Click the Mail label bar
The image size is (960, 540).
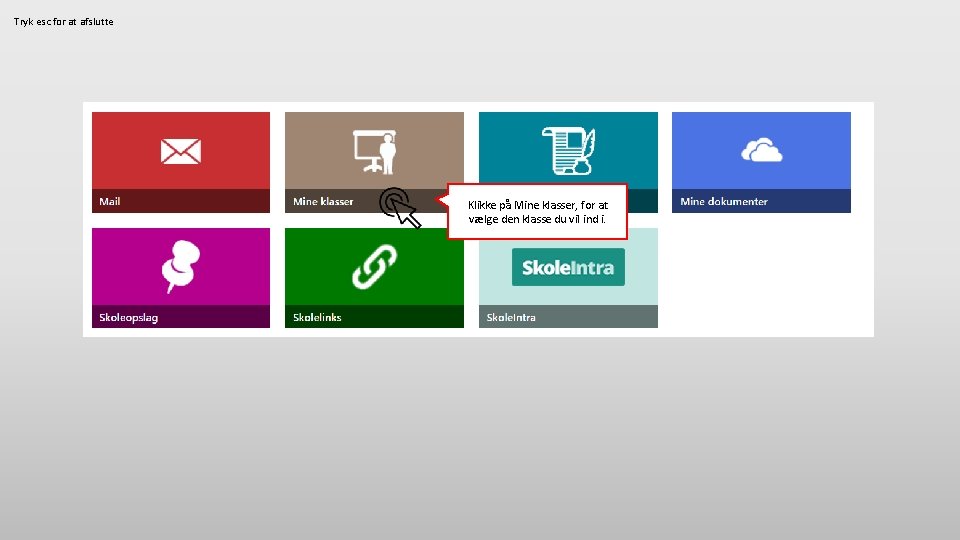click(181, 201)
